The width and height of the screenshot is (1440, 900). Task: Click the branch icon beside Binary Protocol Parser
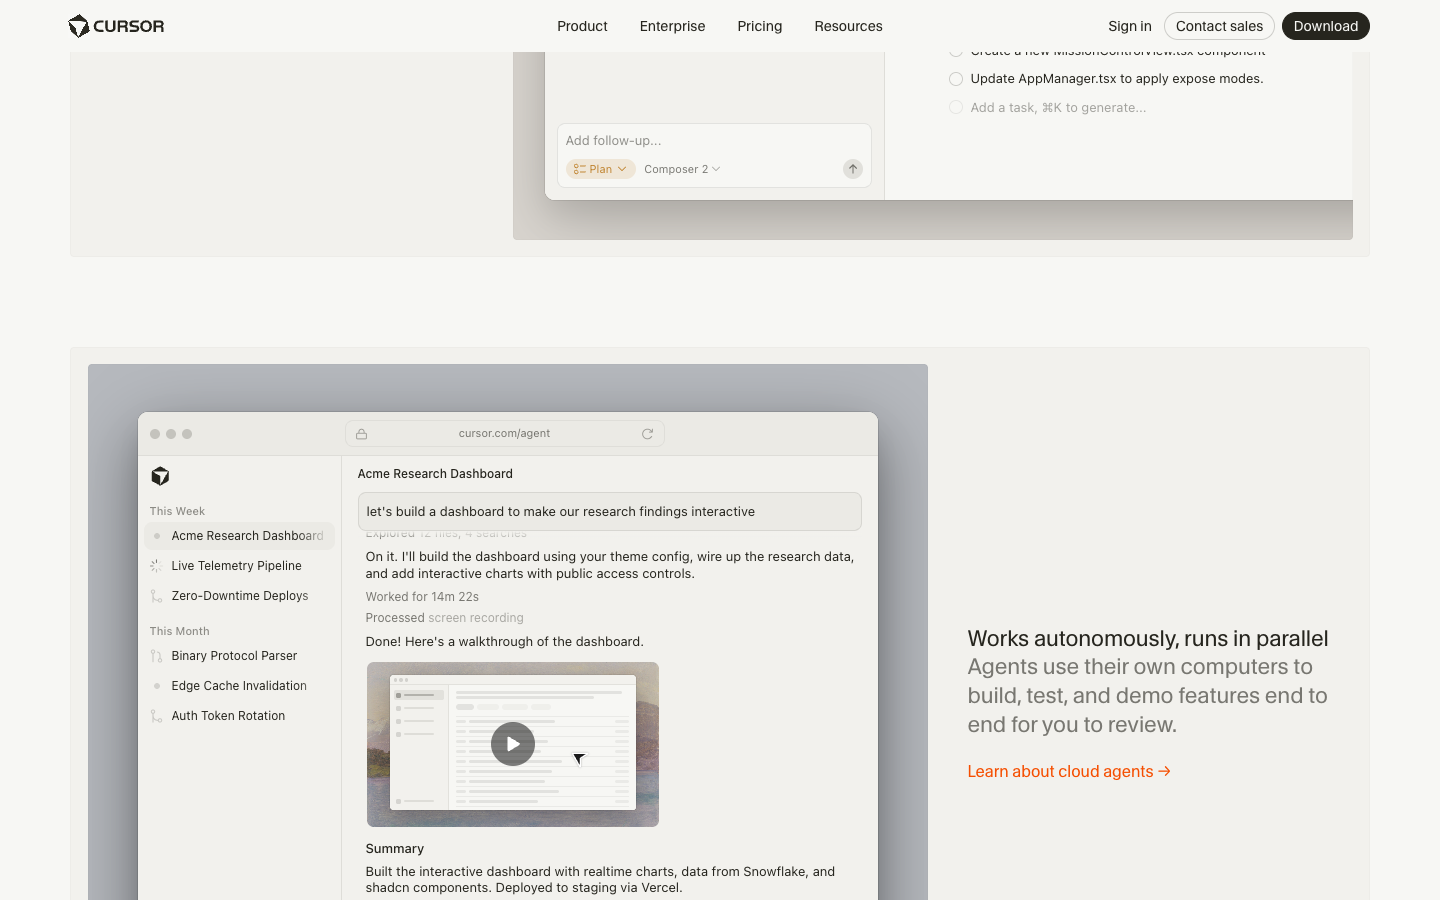[x=156, y=656]
